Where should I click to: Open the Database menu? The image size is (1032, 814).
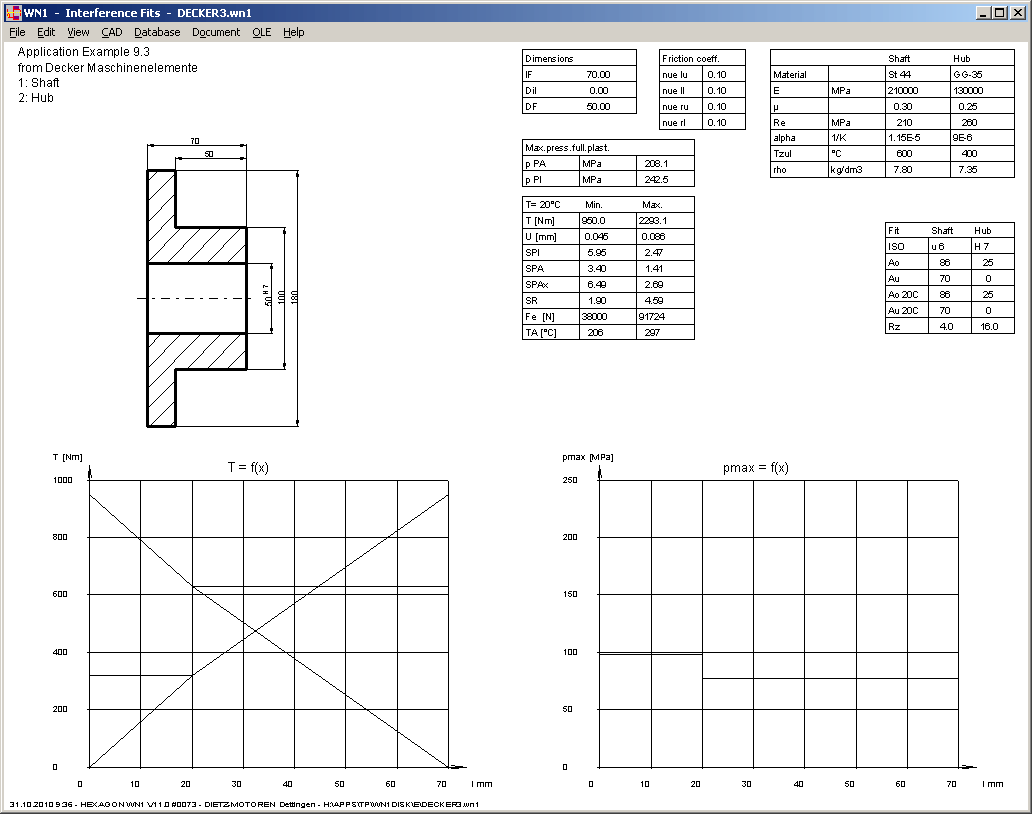[x=157, y=32]
